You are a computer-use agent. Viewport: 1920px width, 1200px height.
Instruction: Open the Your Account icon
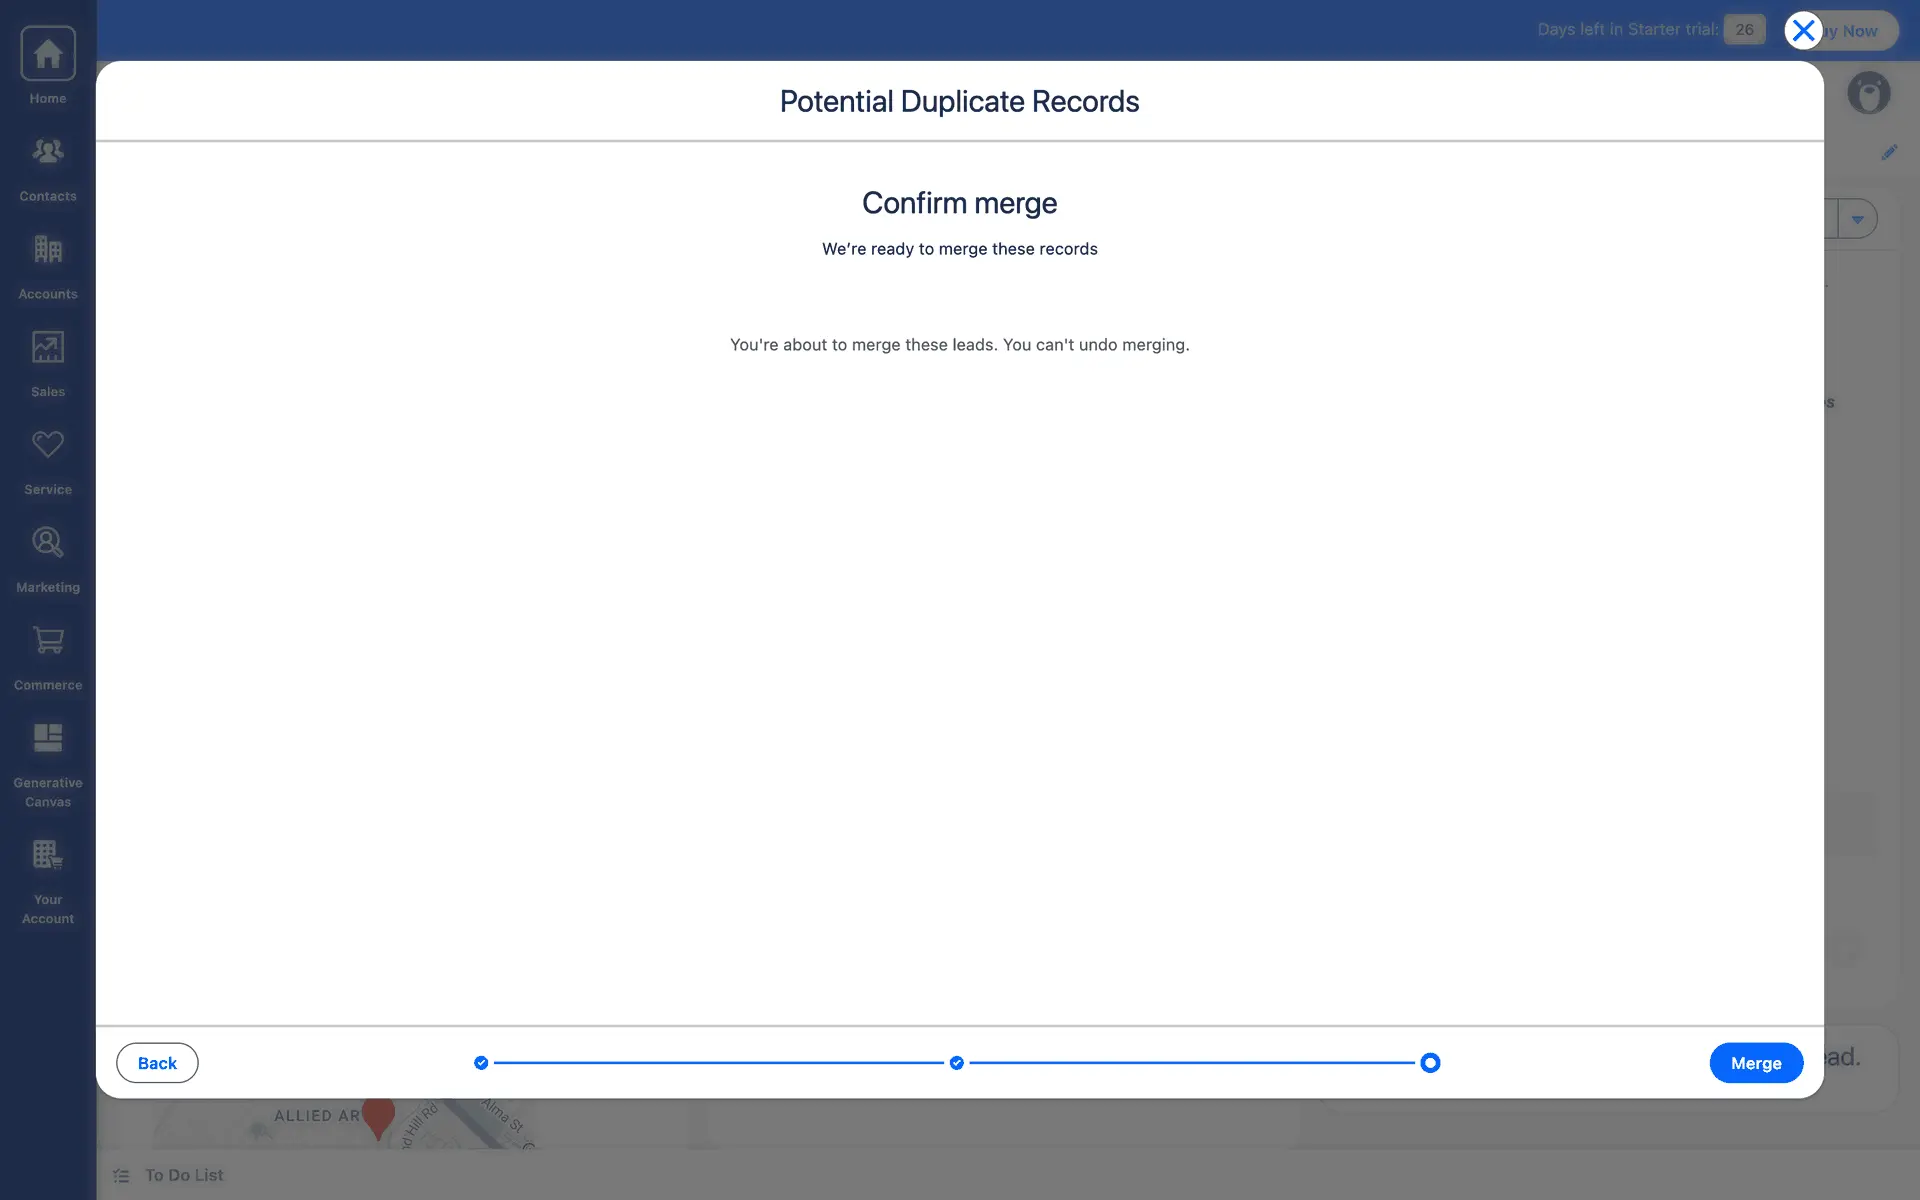pos(47,856)
